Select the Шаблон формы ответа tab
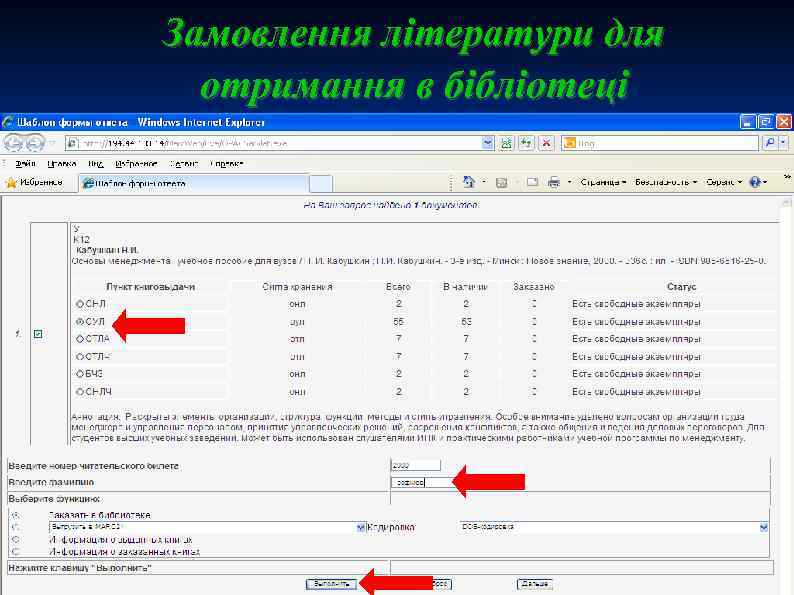The width and height of the screenshot is (794, 595). point(192,183)
